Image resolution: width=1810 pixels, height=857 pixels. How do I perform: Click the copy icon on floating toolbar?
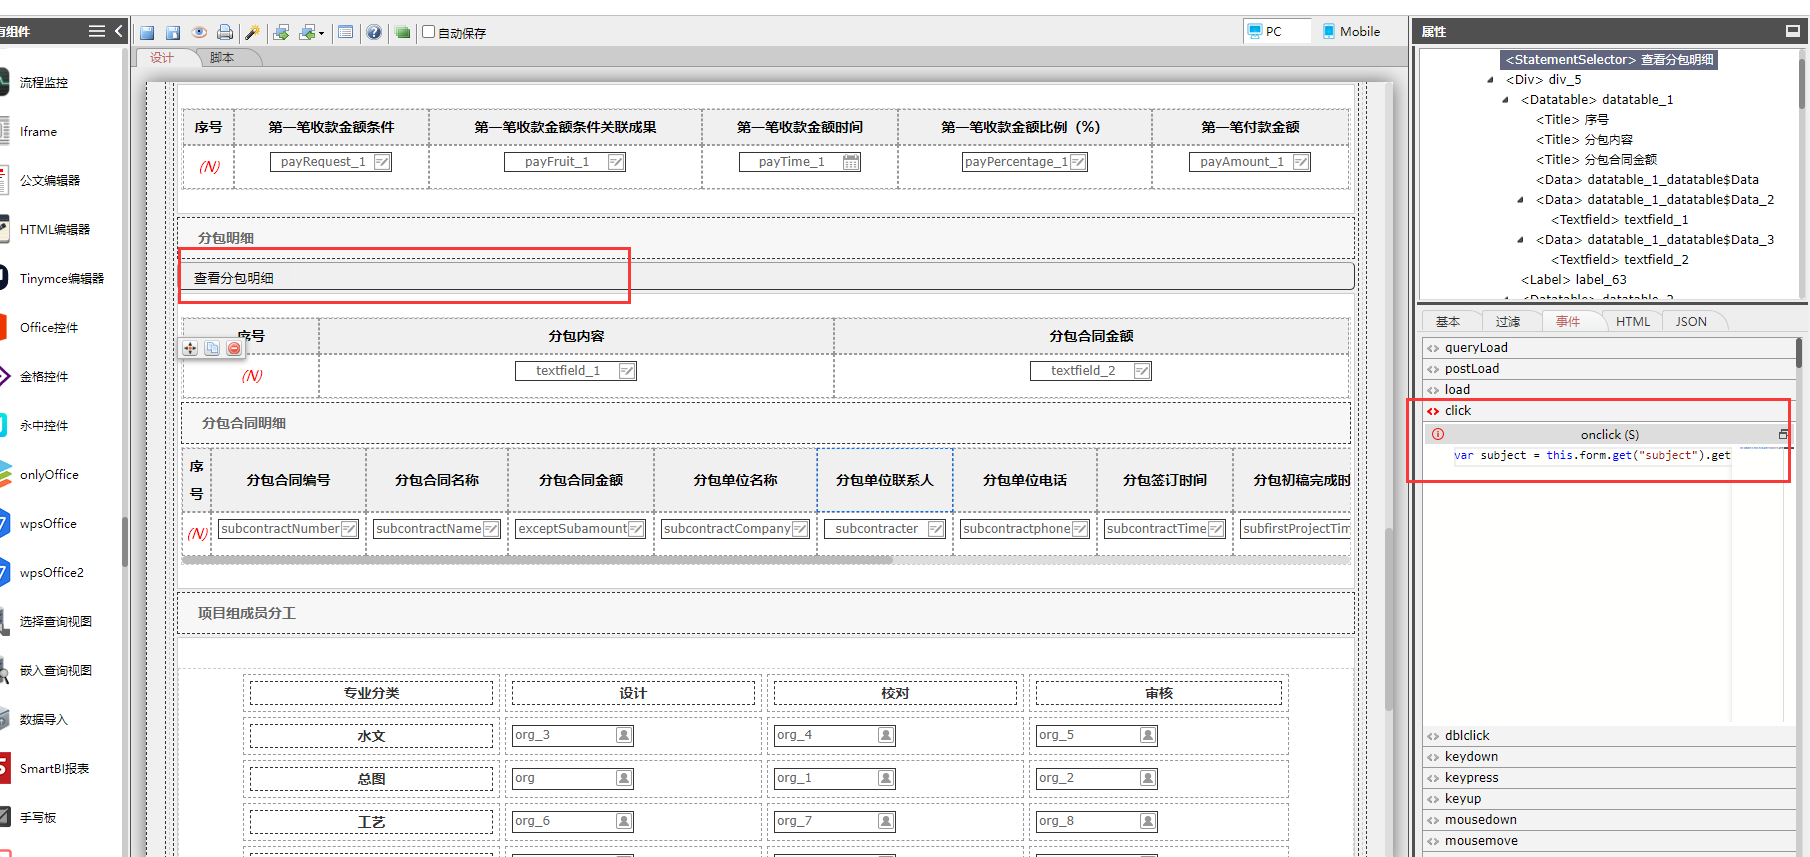click(x=212, y=348)
